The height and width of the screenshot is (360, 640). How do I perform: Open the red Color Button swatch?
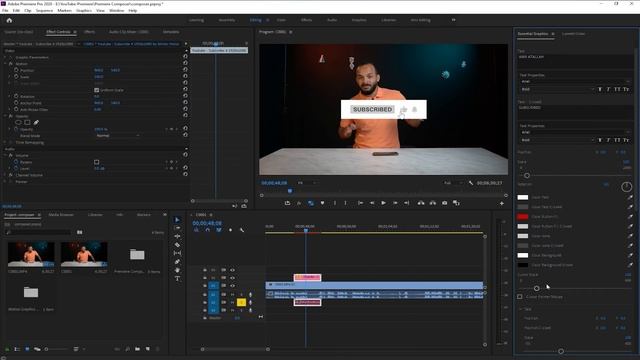click(522, 216)
